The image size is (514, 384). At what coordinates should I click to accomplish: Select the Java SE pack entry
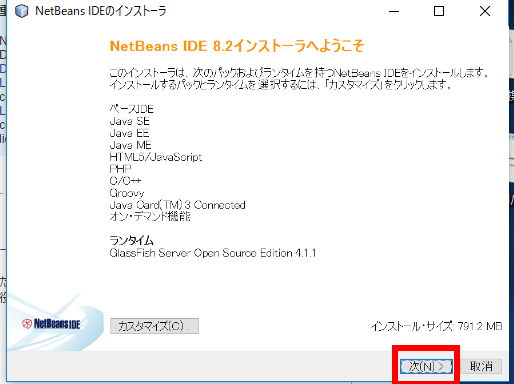click(129, 121)
